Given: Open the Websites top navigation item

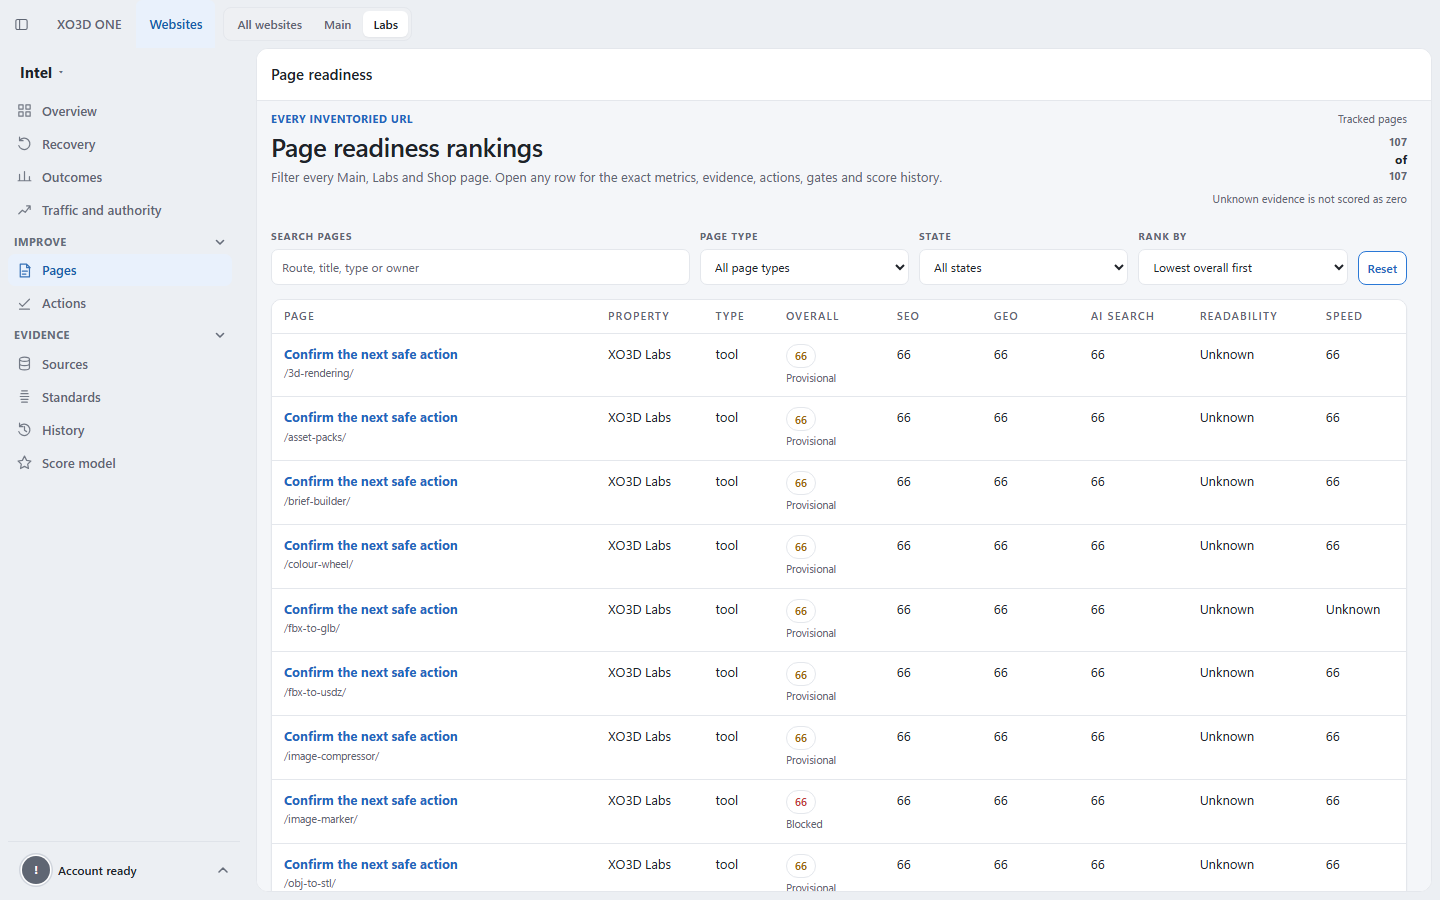Looking at the screenshot, I should pyautogui.click(x=176, y=24).
